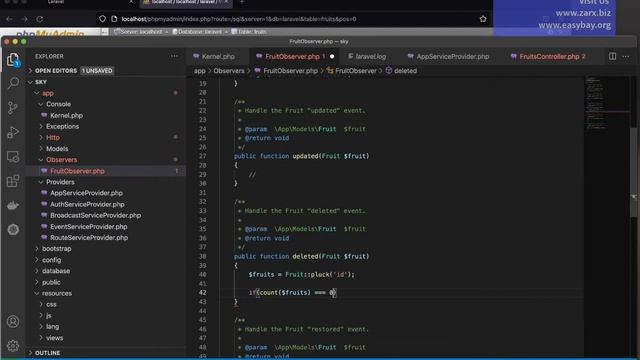The width and height of the screenshot is (640, 360).
Task: Click the browser Forward arrow
Action: [x=24, y=19]
